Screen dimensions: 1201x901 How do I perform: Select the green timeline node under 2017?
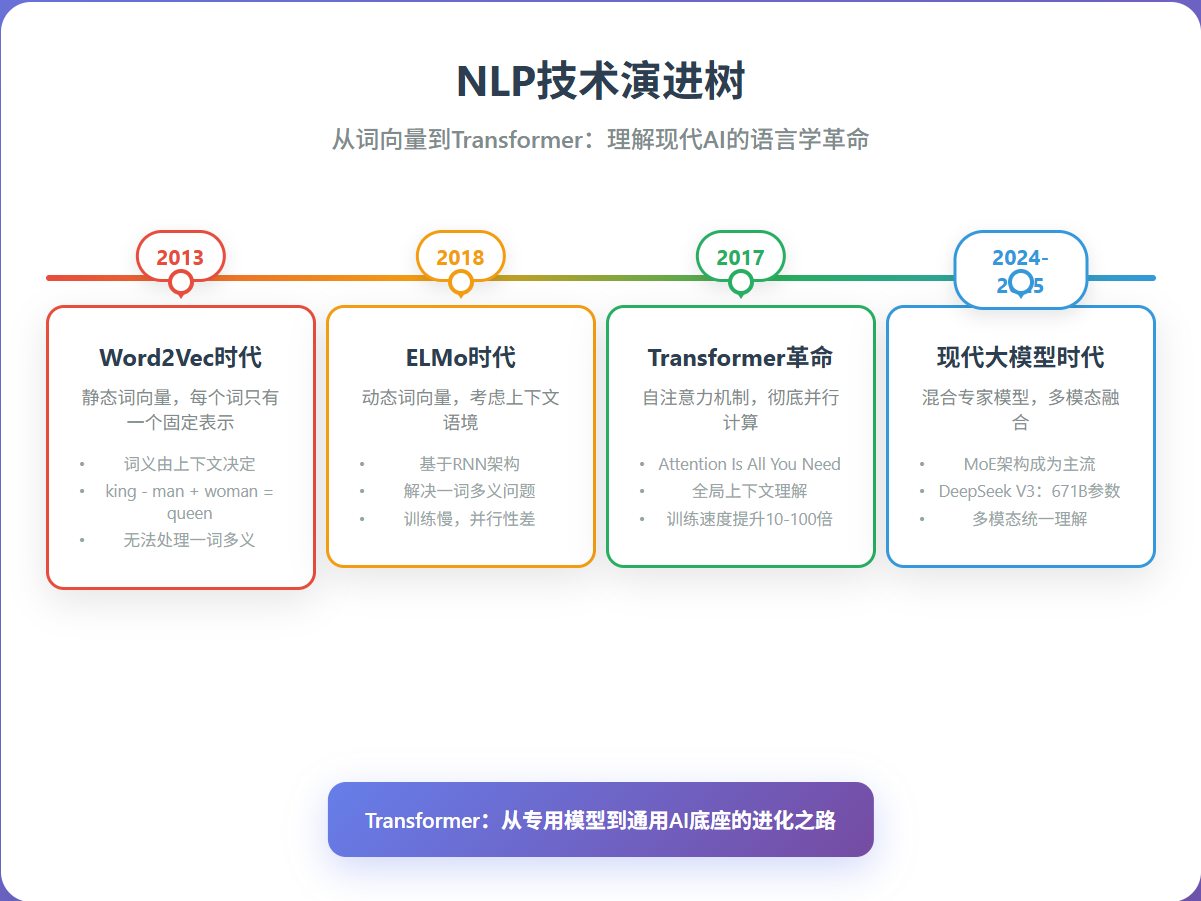click(x=740, y=282)
